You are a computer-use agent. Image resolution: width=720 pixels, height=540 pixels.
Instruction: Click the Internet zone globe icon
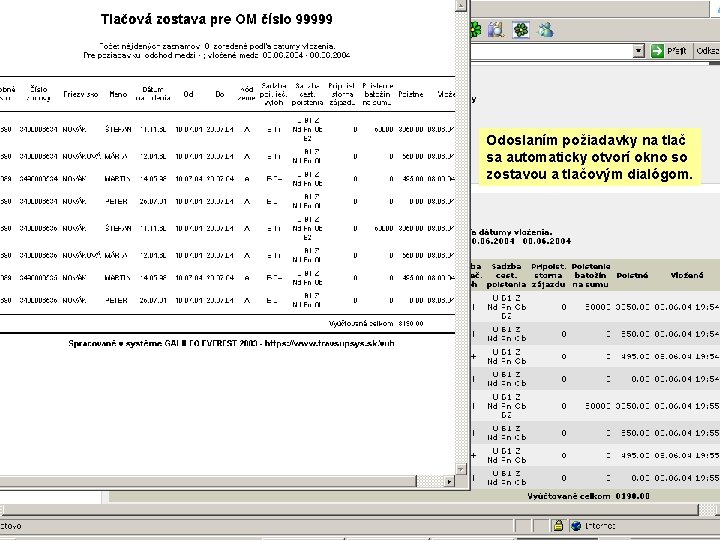click(576, 525)
